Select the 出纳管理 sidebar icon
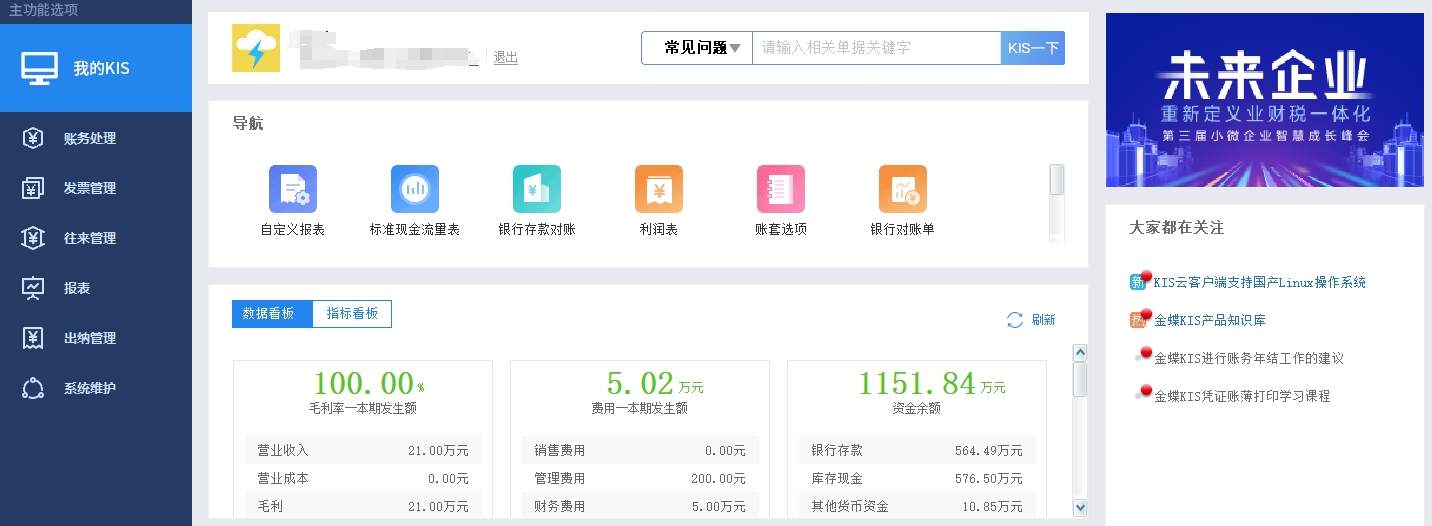 pyautogui.click(x=33, y=338)
